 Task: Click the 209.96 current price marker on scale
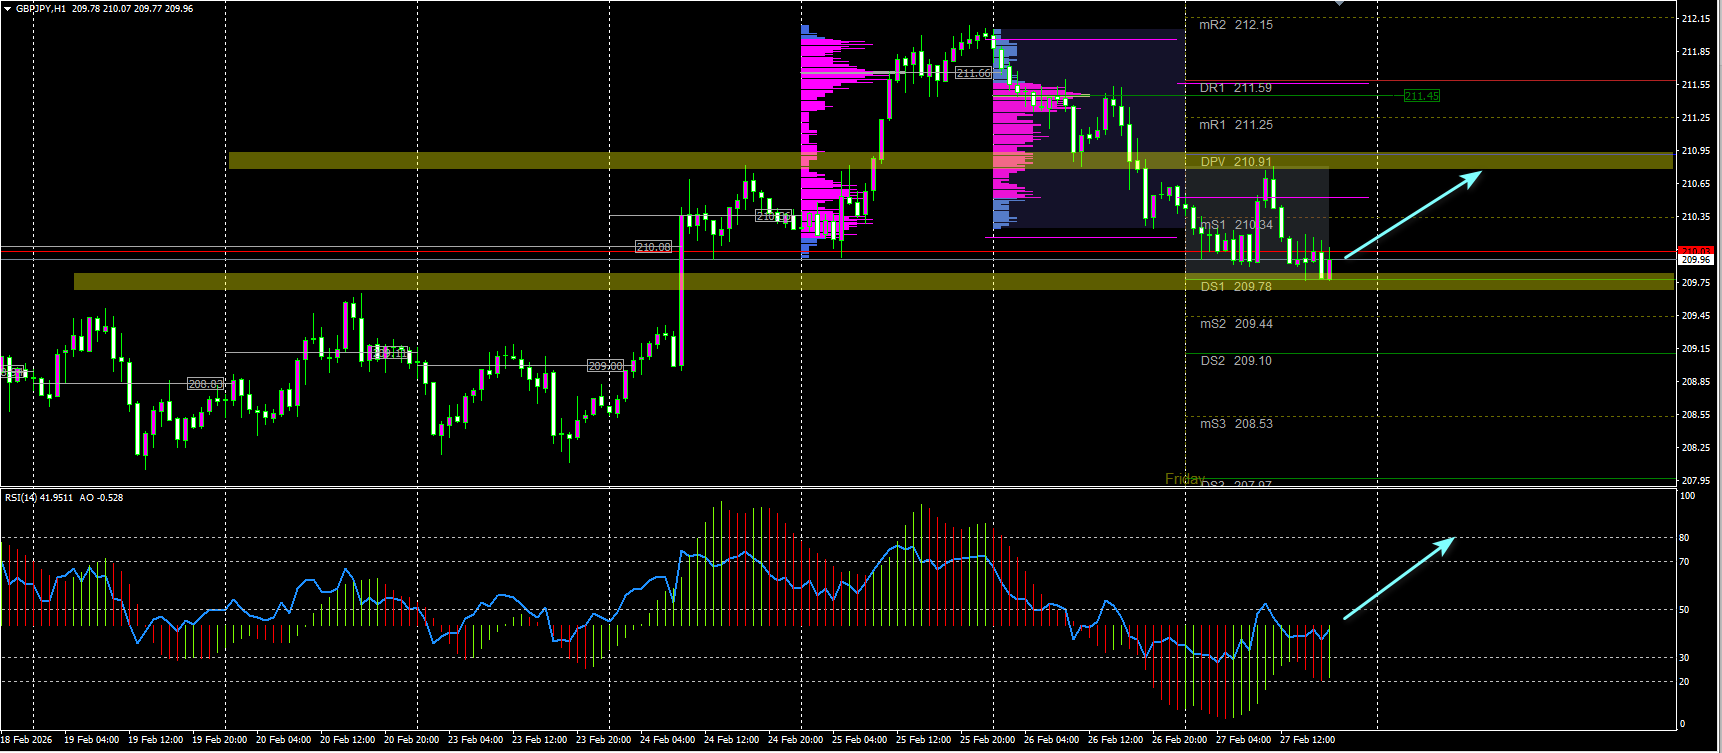click(1695, 260)
